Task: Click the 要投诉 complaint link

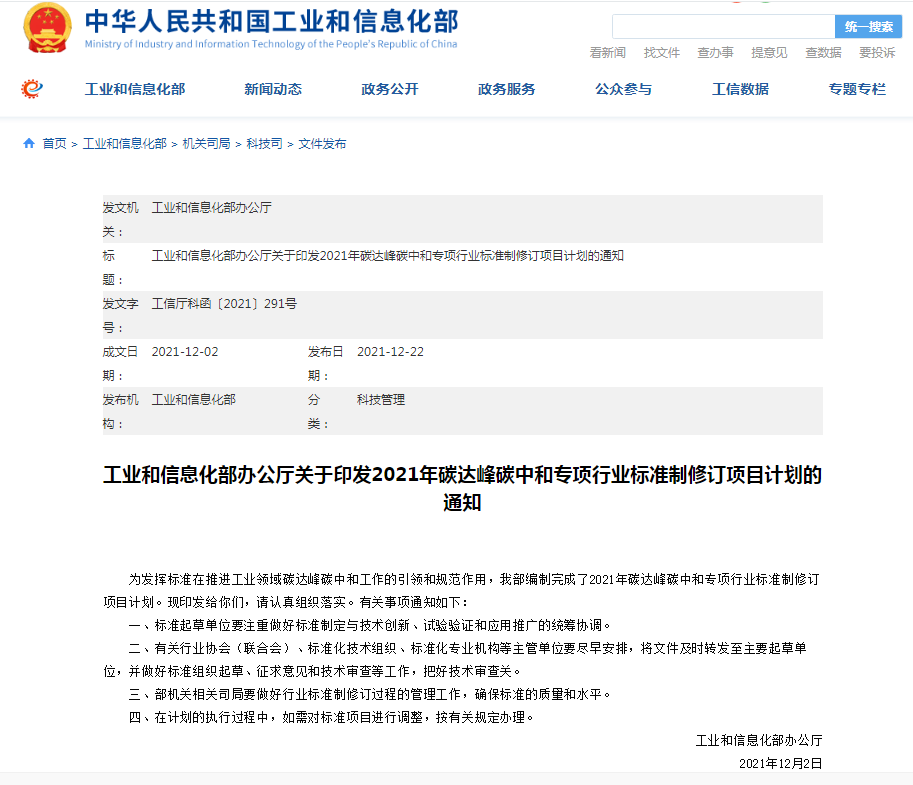Action: [877, 53]
